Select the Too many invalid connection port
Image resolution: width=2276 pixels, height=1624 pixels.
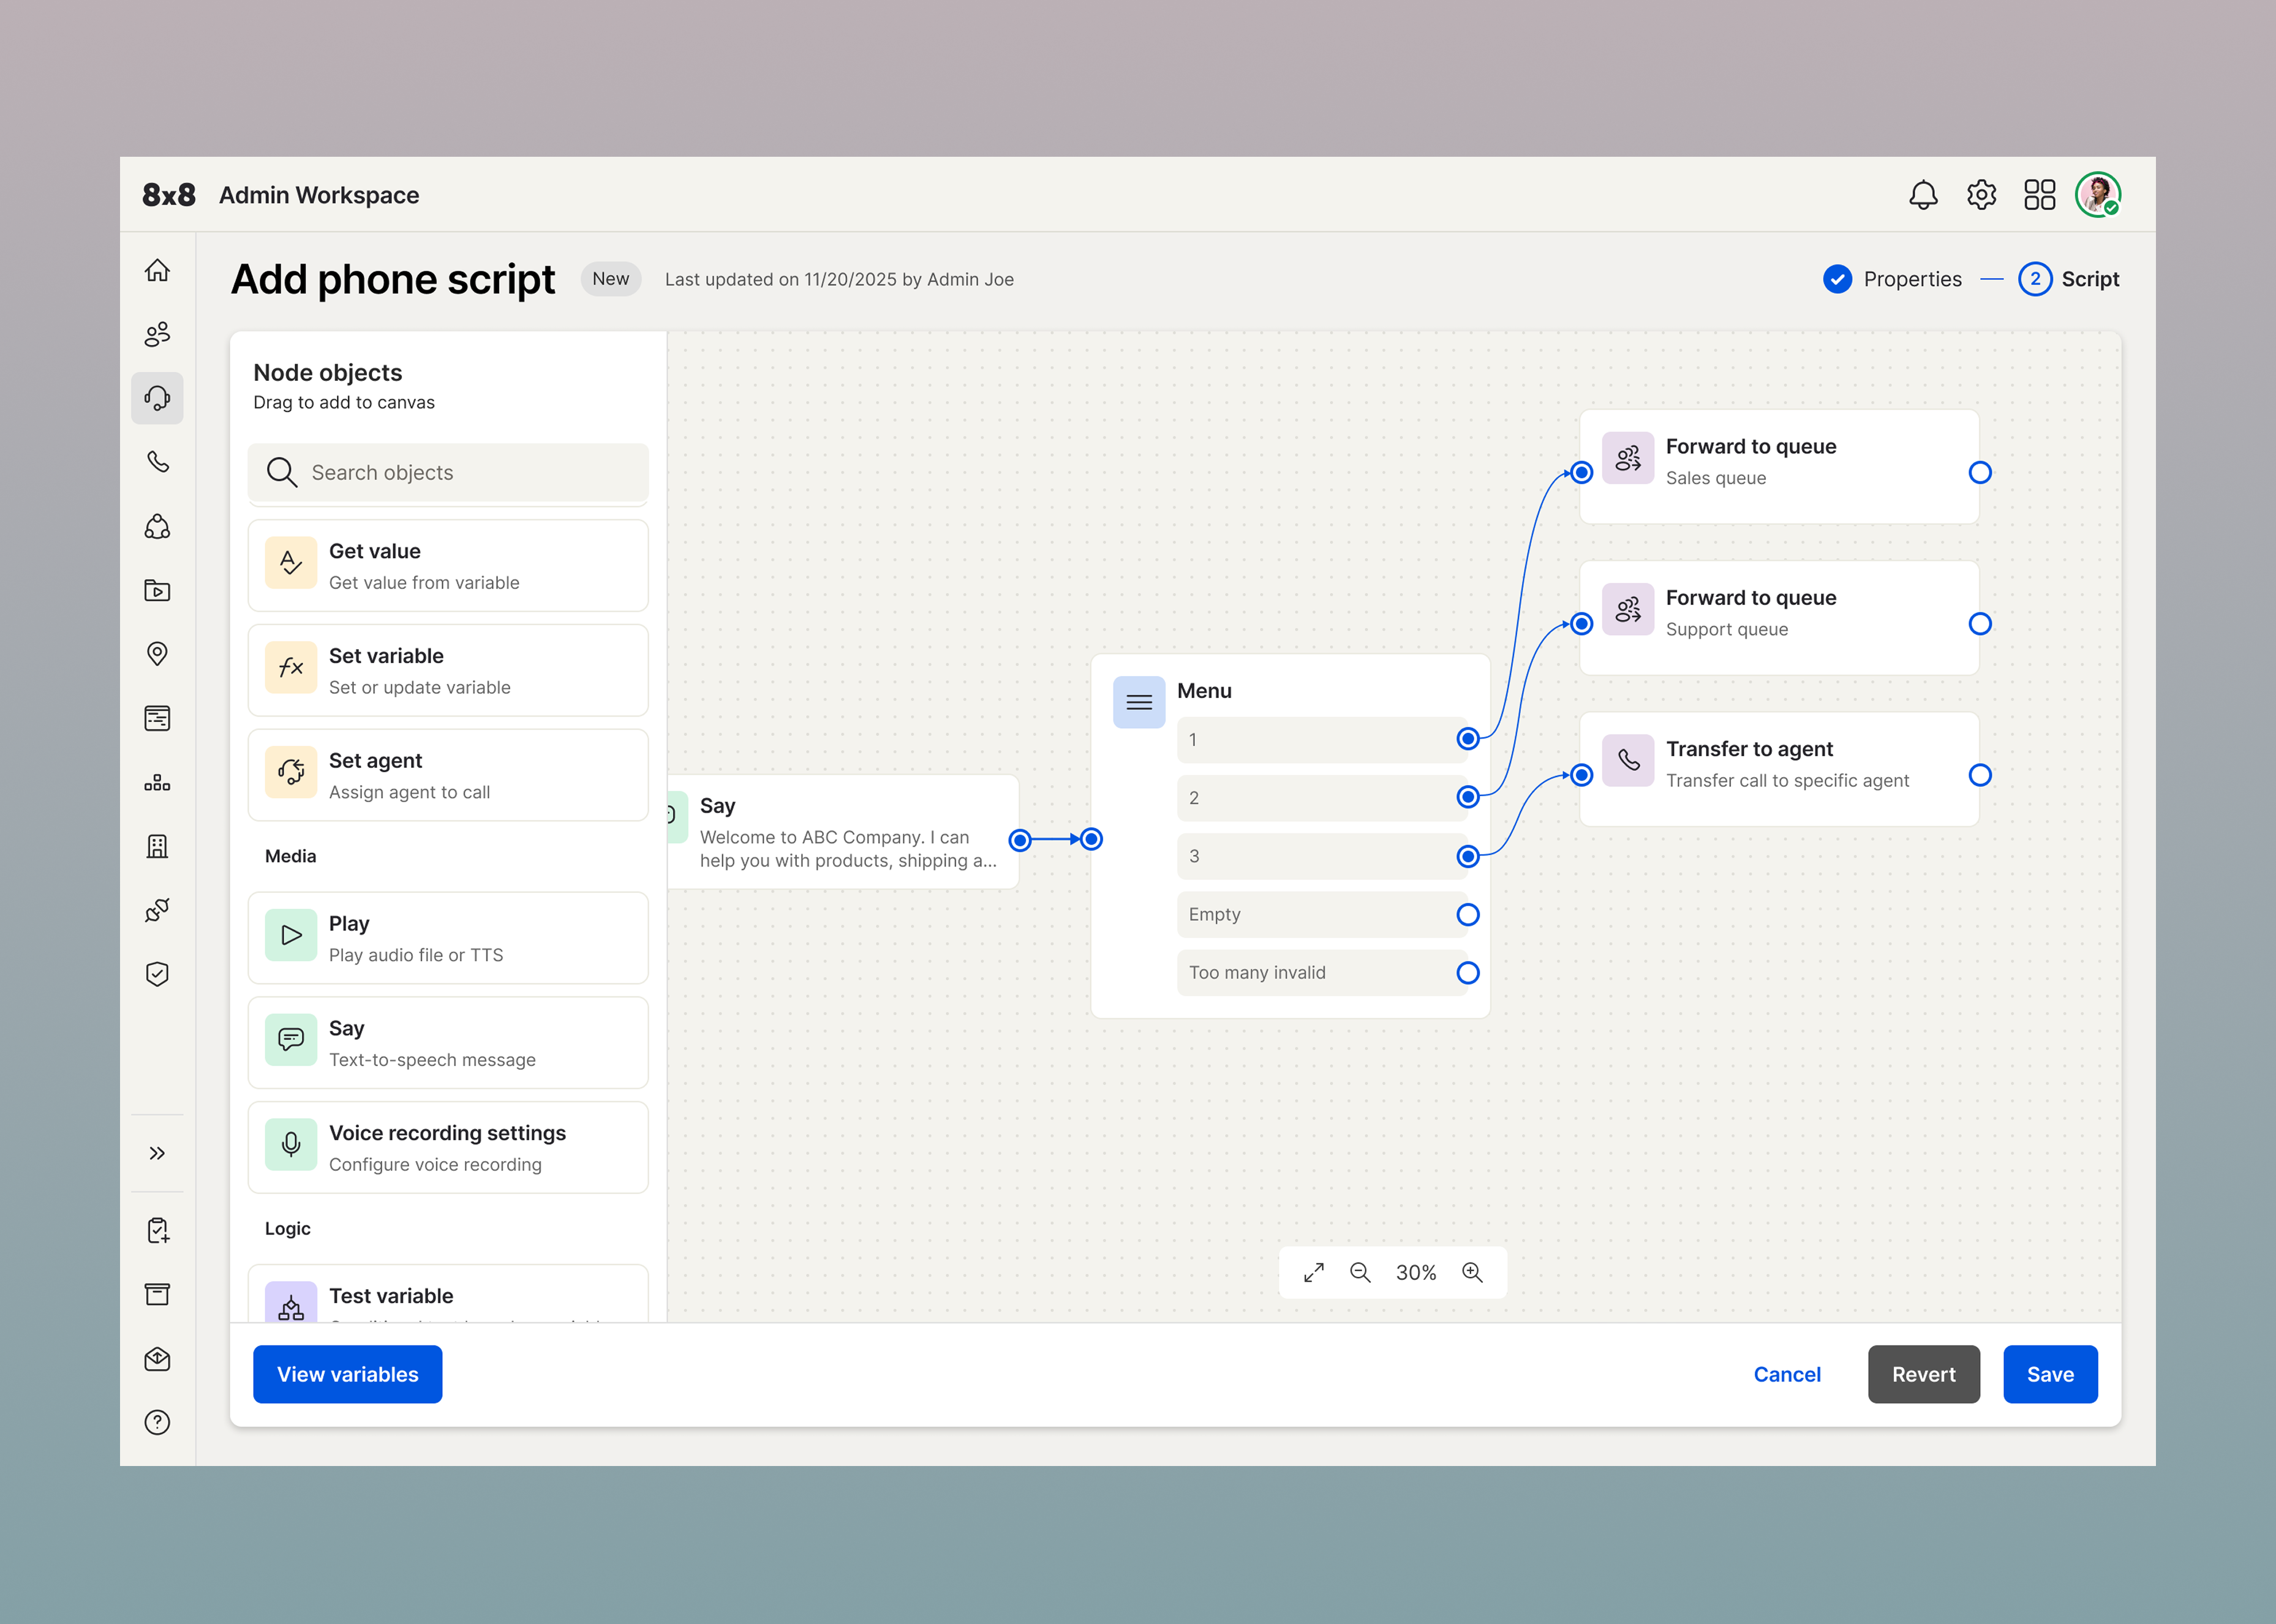pos(1467,972)
